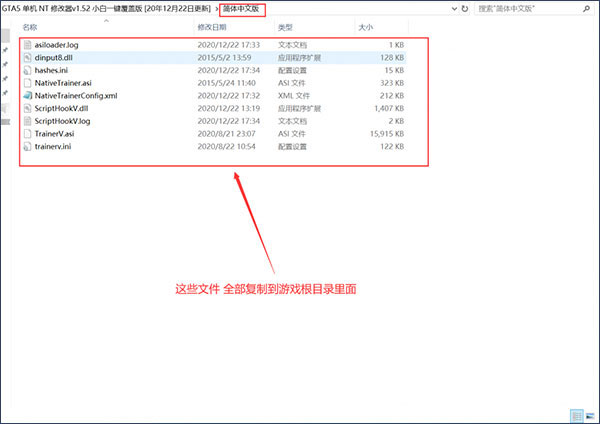The width and height of the screenshot is (600, 424).
Task: Expand the breadcrumb chevron before 简体中文版
Action: point(217,8)
